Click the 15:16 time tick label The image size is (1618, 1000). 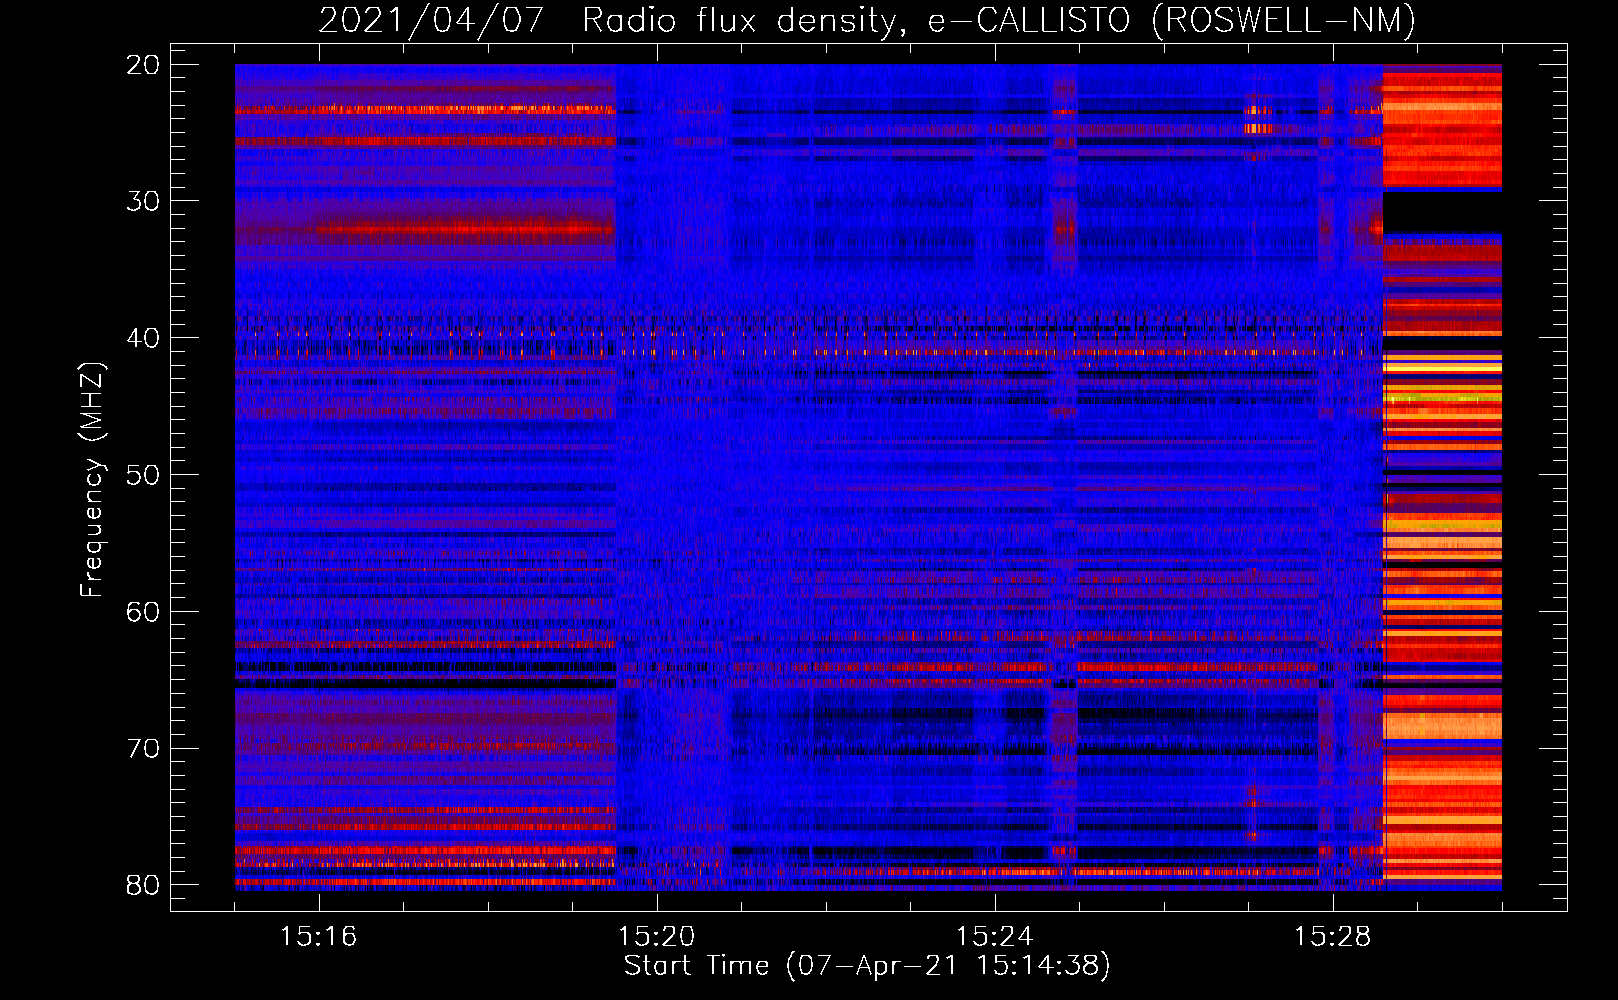(x=319, y=936)
